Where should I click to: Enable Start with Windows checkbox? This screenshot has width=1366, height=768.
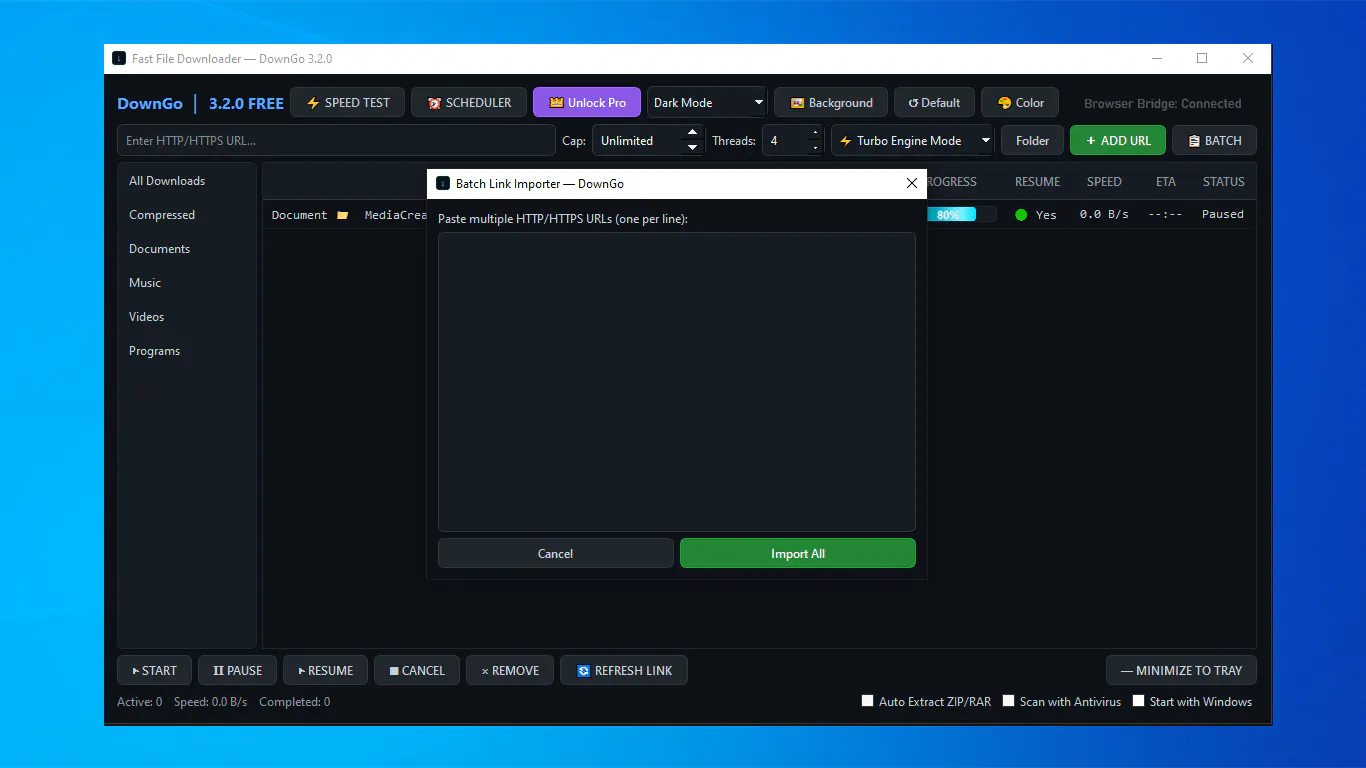click(x=1138, y=701)
